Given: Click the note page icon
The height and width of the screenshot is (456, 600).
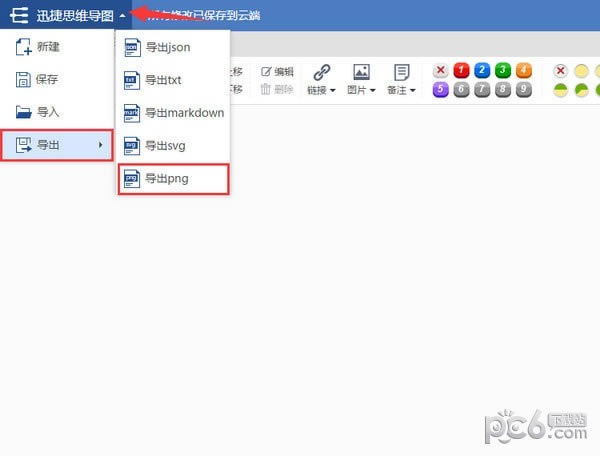Looking at the screenshot, I should [x=401, y=72].
